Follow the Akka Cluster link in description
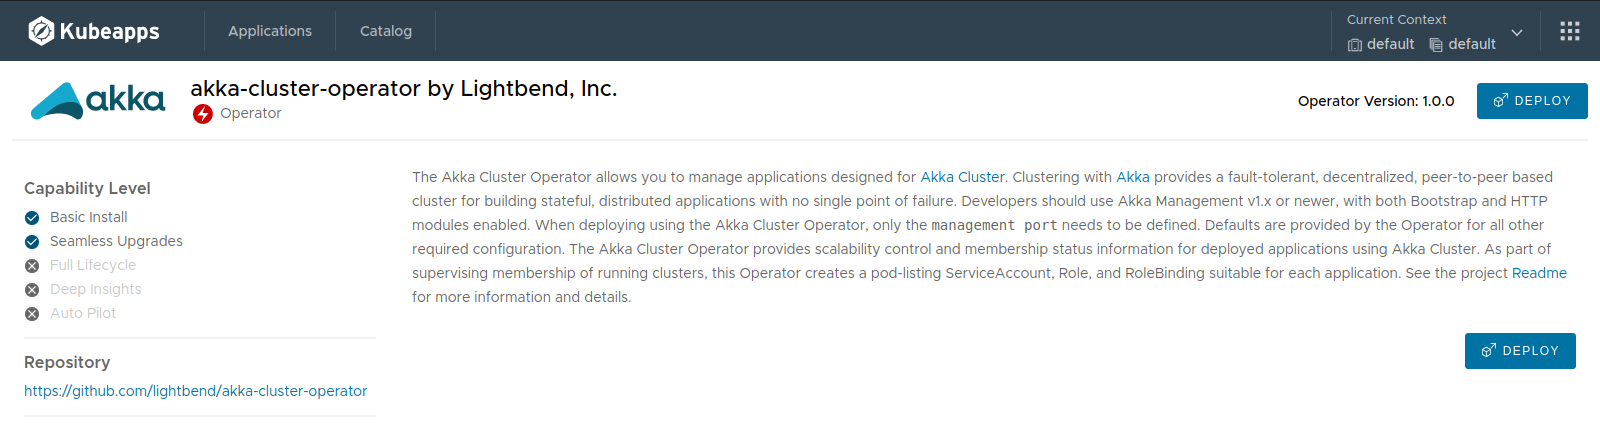The height and width of the screenshot is (423, 1600). tap(962, 177)
